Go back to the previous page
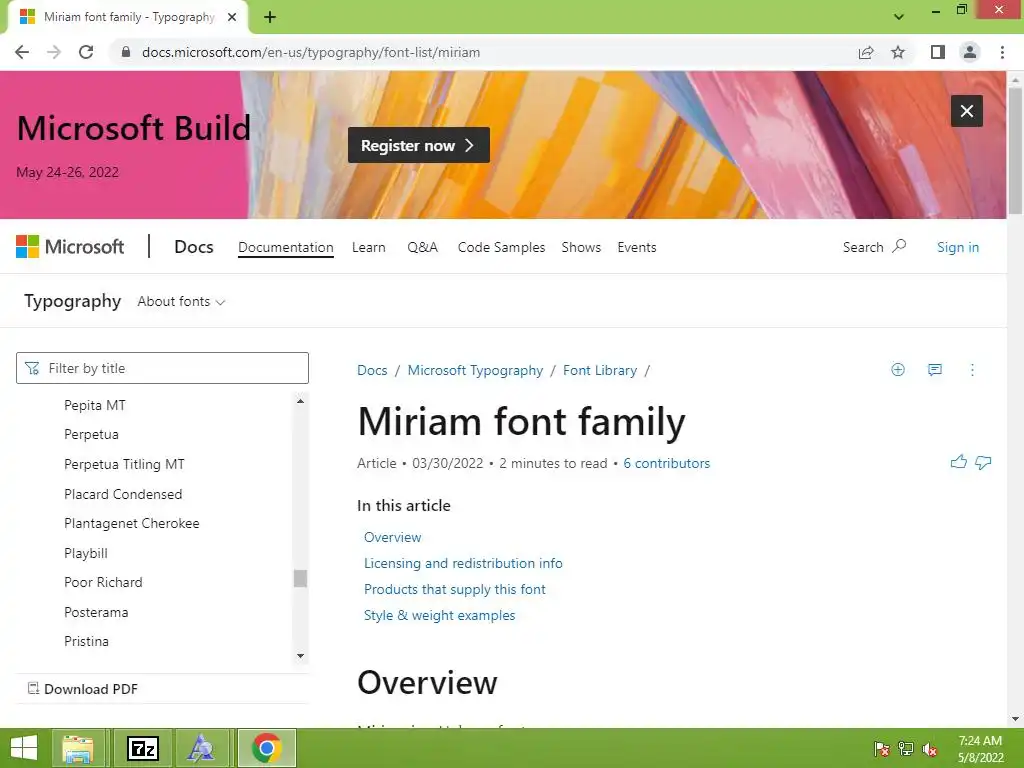The height and width of the screenshot is (768, 1024). [x=22, y=52]
